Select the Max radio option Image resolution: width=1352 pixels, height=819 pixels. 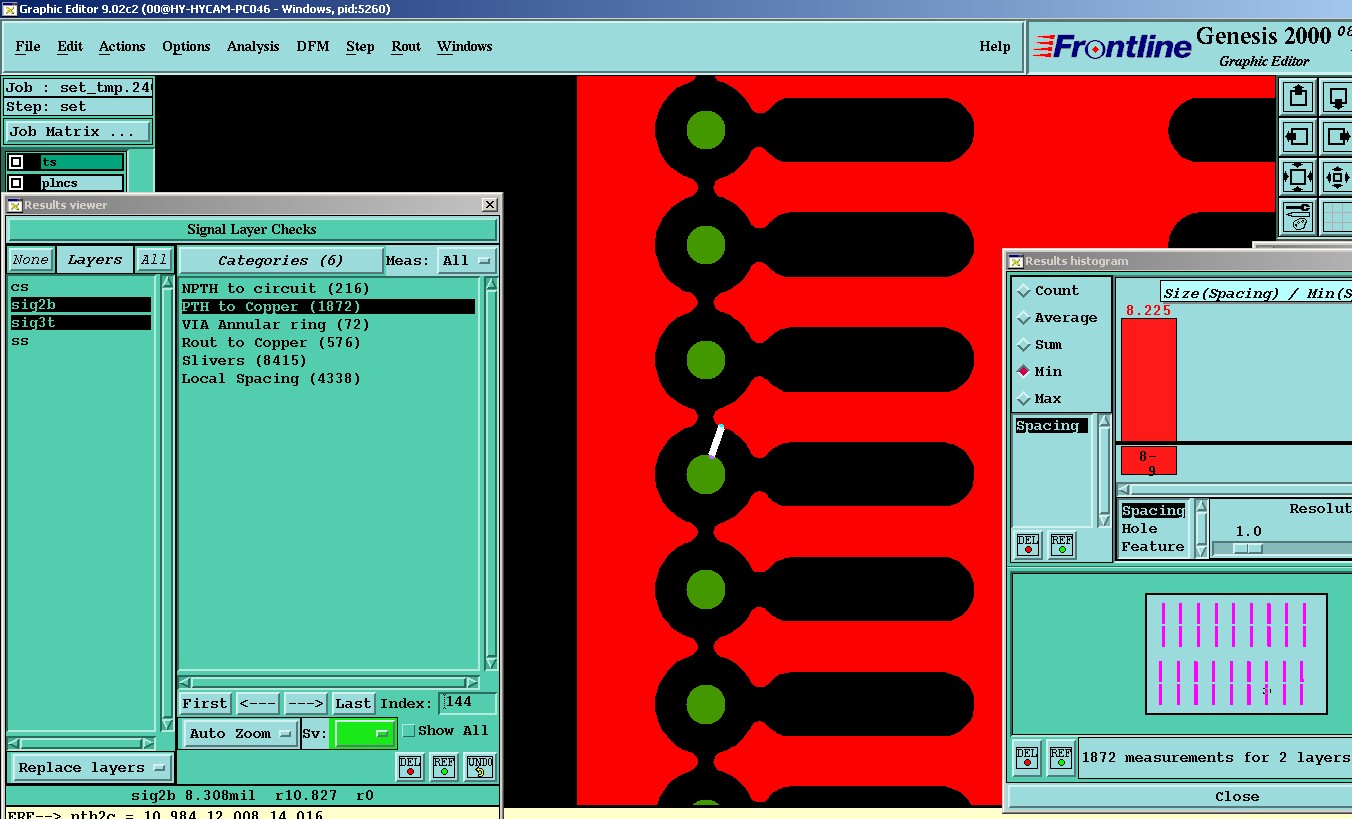[1023, 398]
